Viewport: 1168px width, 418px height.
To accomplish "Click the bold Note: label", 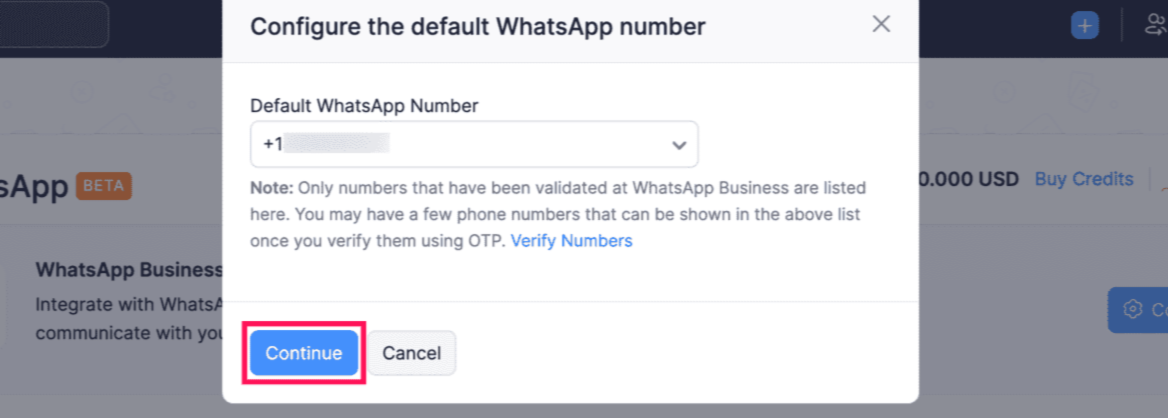I will point(271,188).
